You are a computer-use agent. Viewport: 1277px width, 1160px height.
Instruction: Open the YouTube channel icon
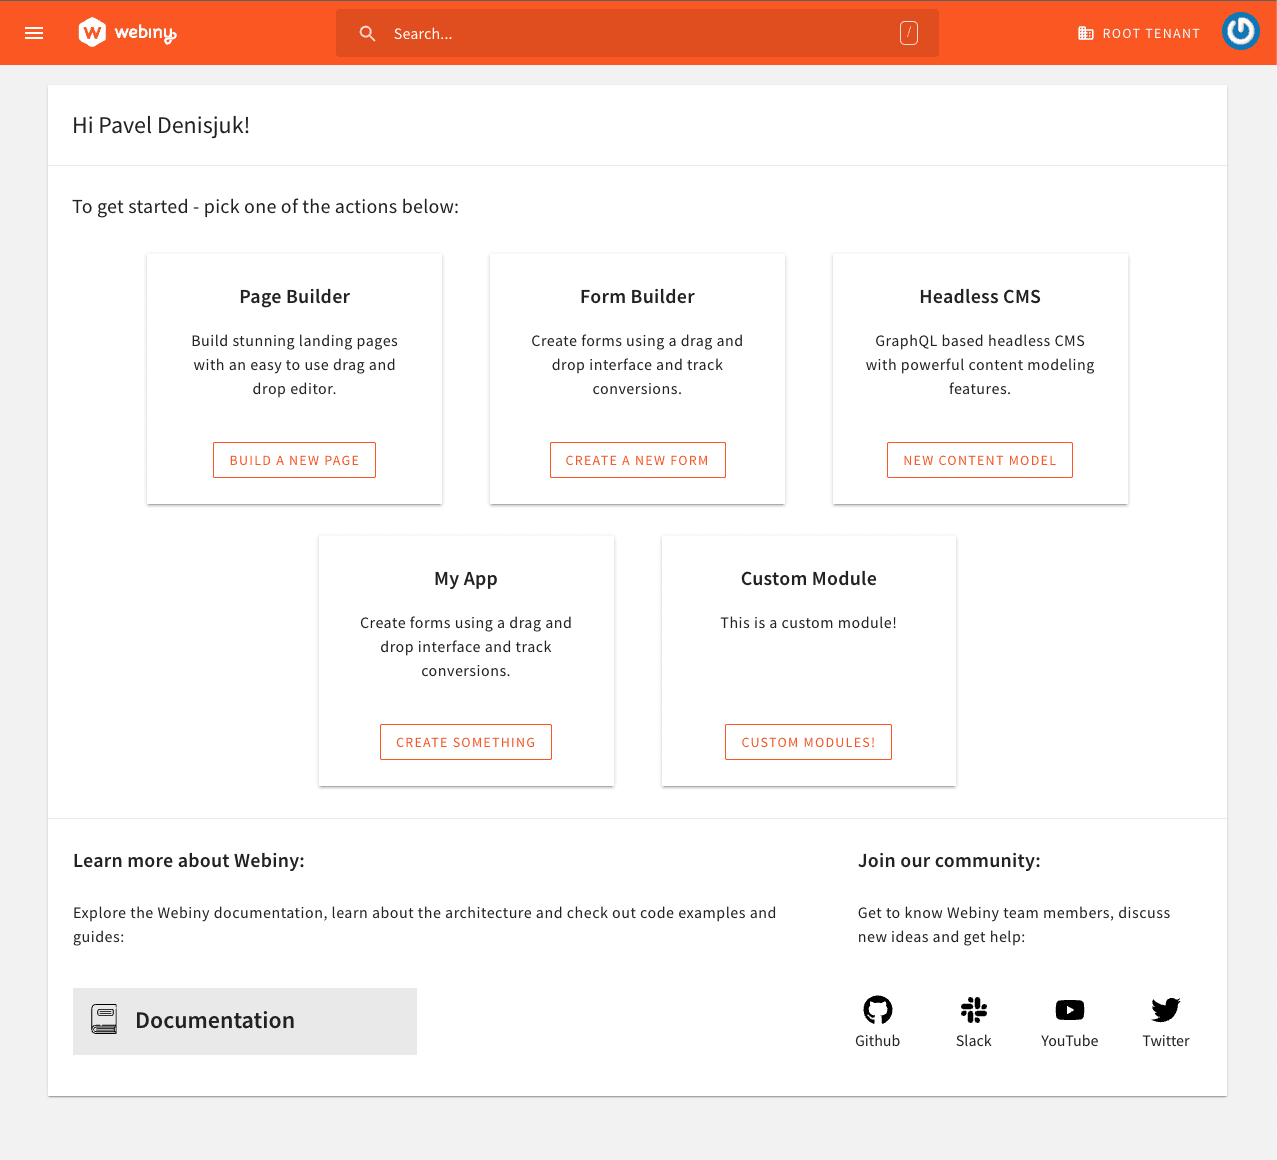tap(1069, 1010)
